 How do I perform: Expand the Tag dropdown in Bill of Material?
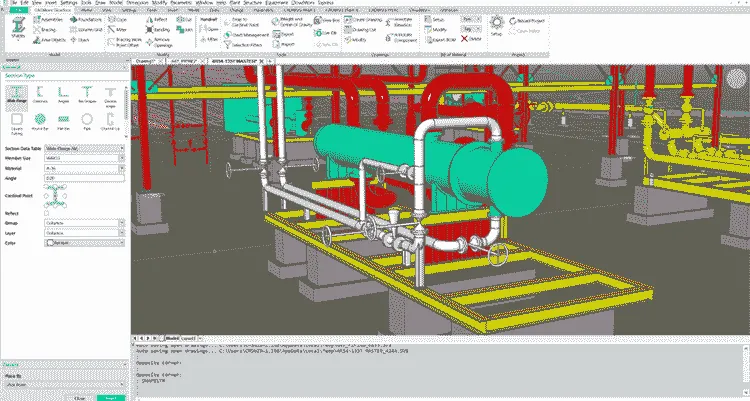tap(471, 29)
